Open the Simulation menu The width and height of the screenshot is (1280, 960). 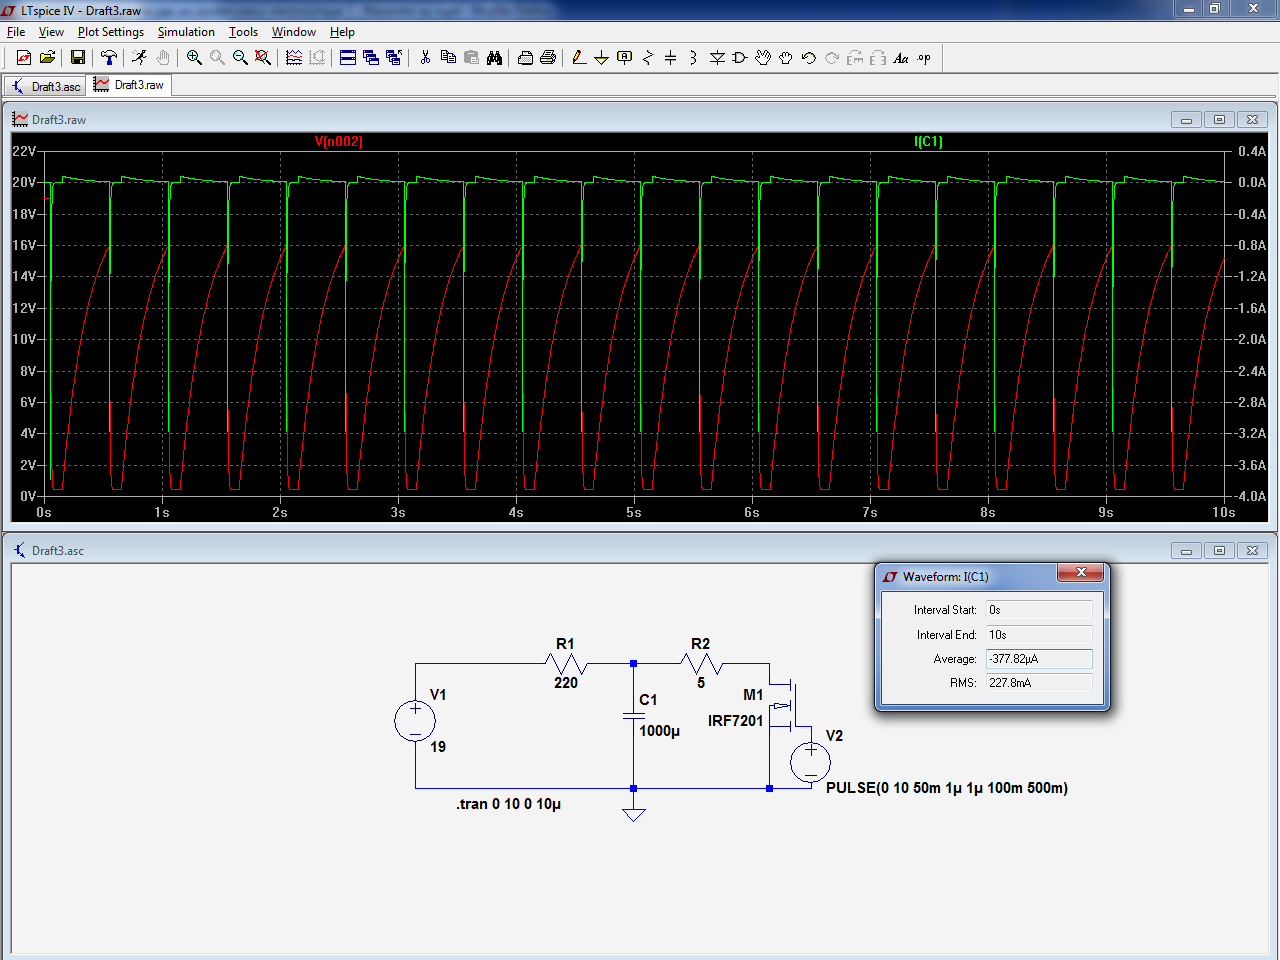click(186, 32)
